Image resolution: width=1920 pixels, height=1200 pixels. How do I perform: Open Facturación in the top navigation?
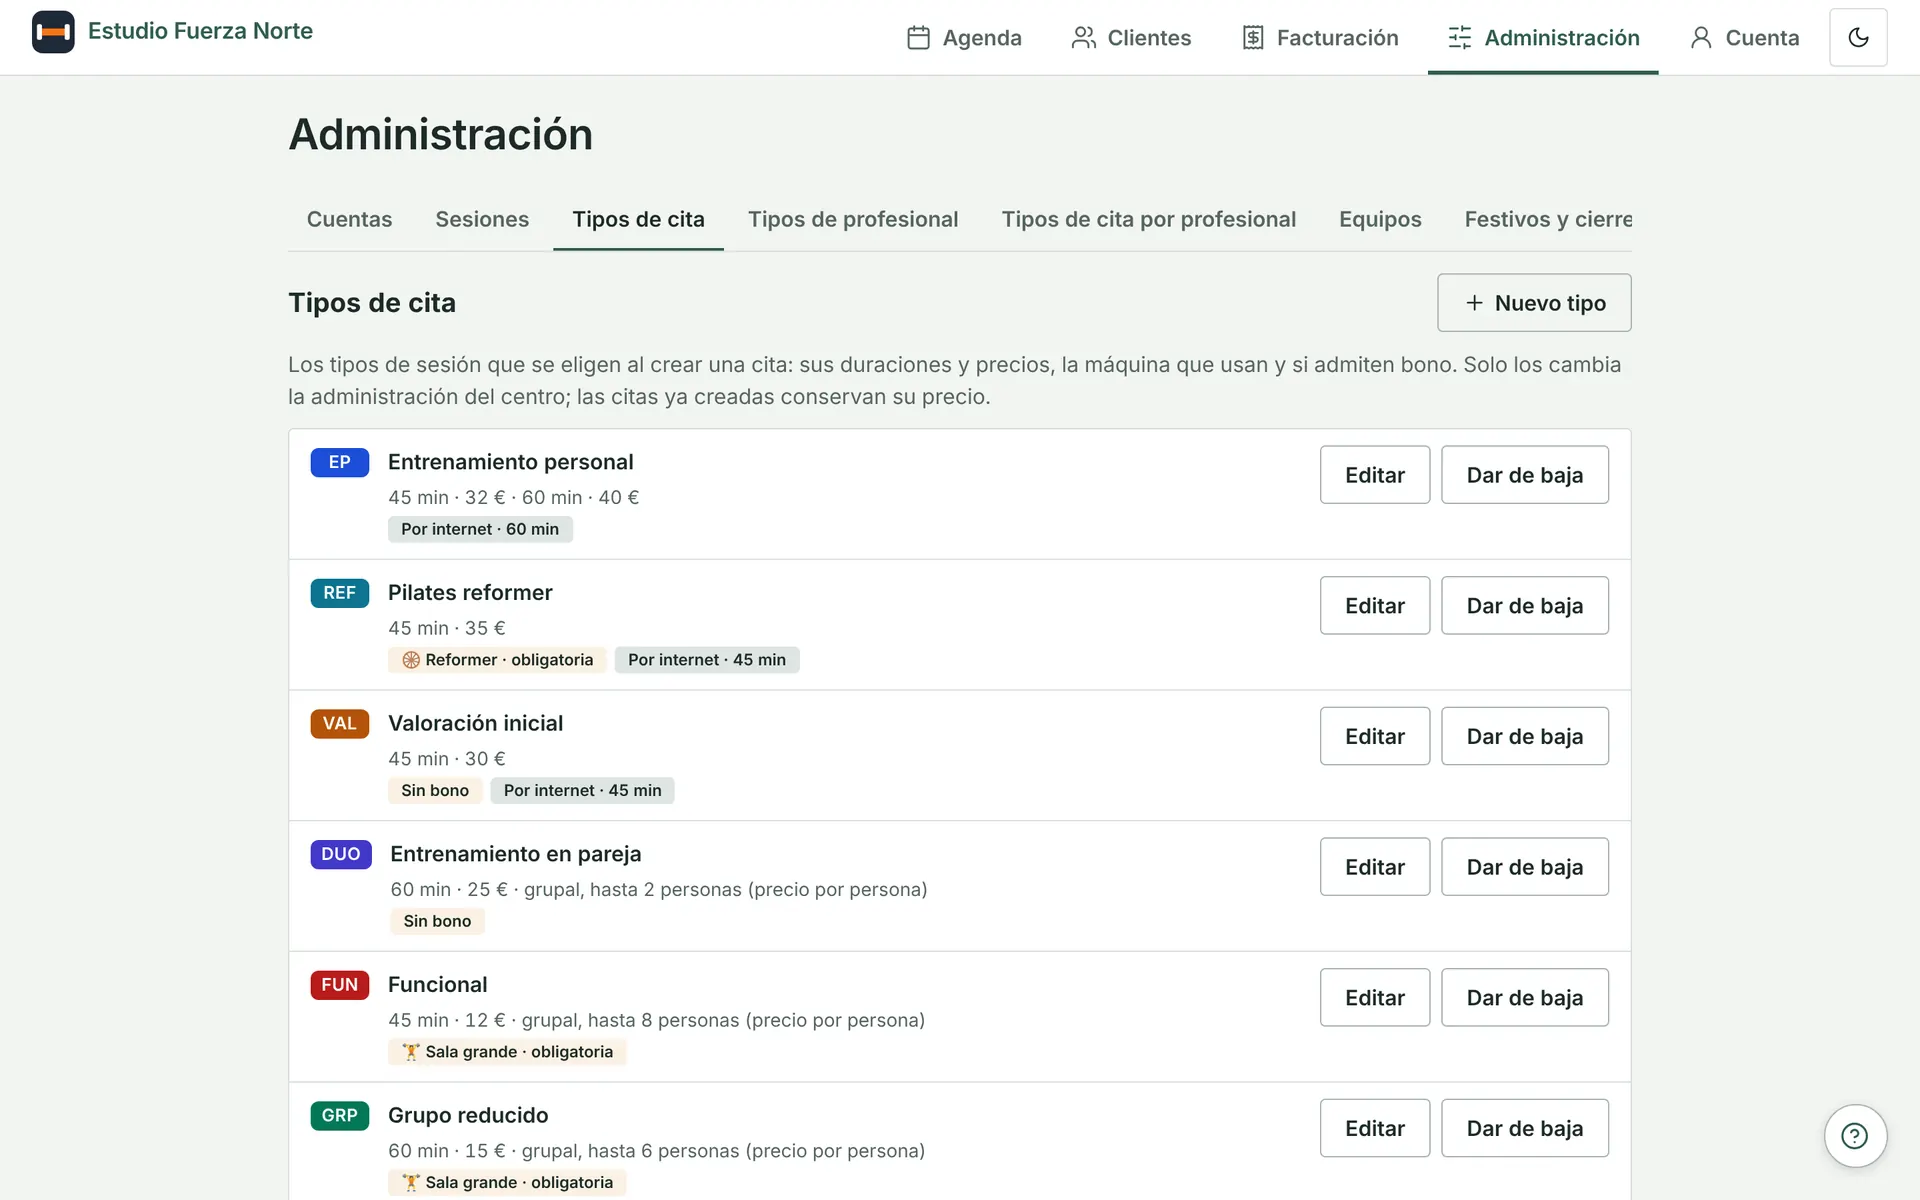coord(1320,38)
